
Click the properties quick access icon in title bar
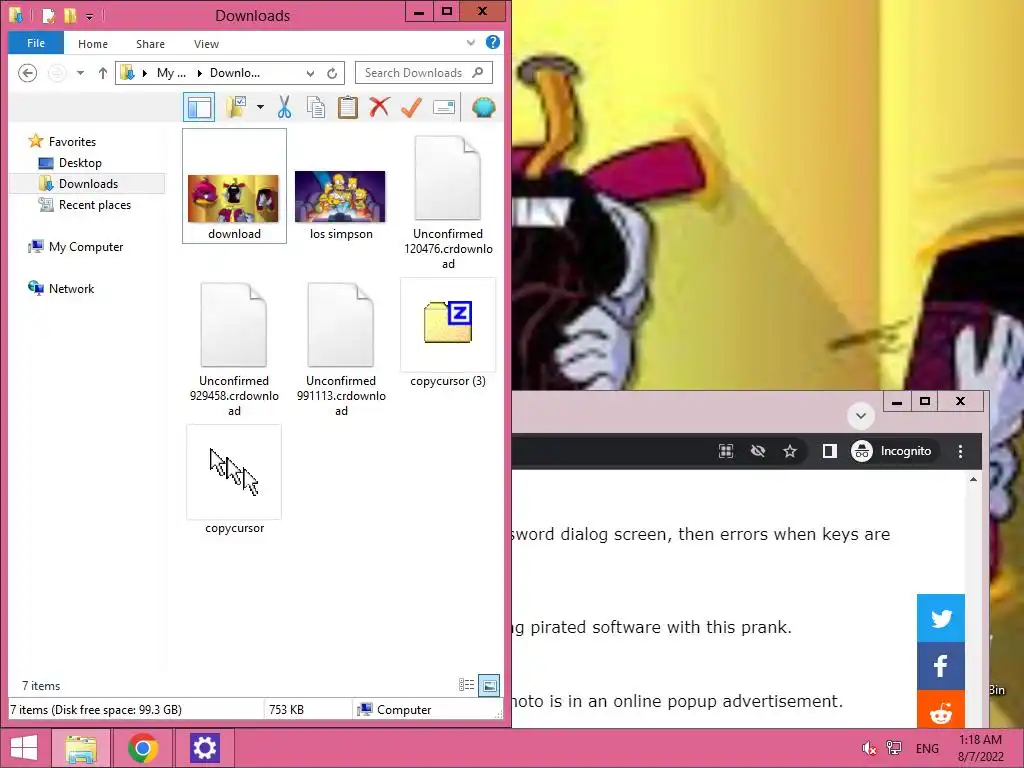pyautogui.click(x=48, y=15)
